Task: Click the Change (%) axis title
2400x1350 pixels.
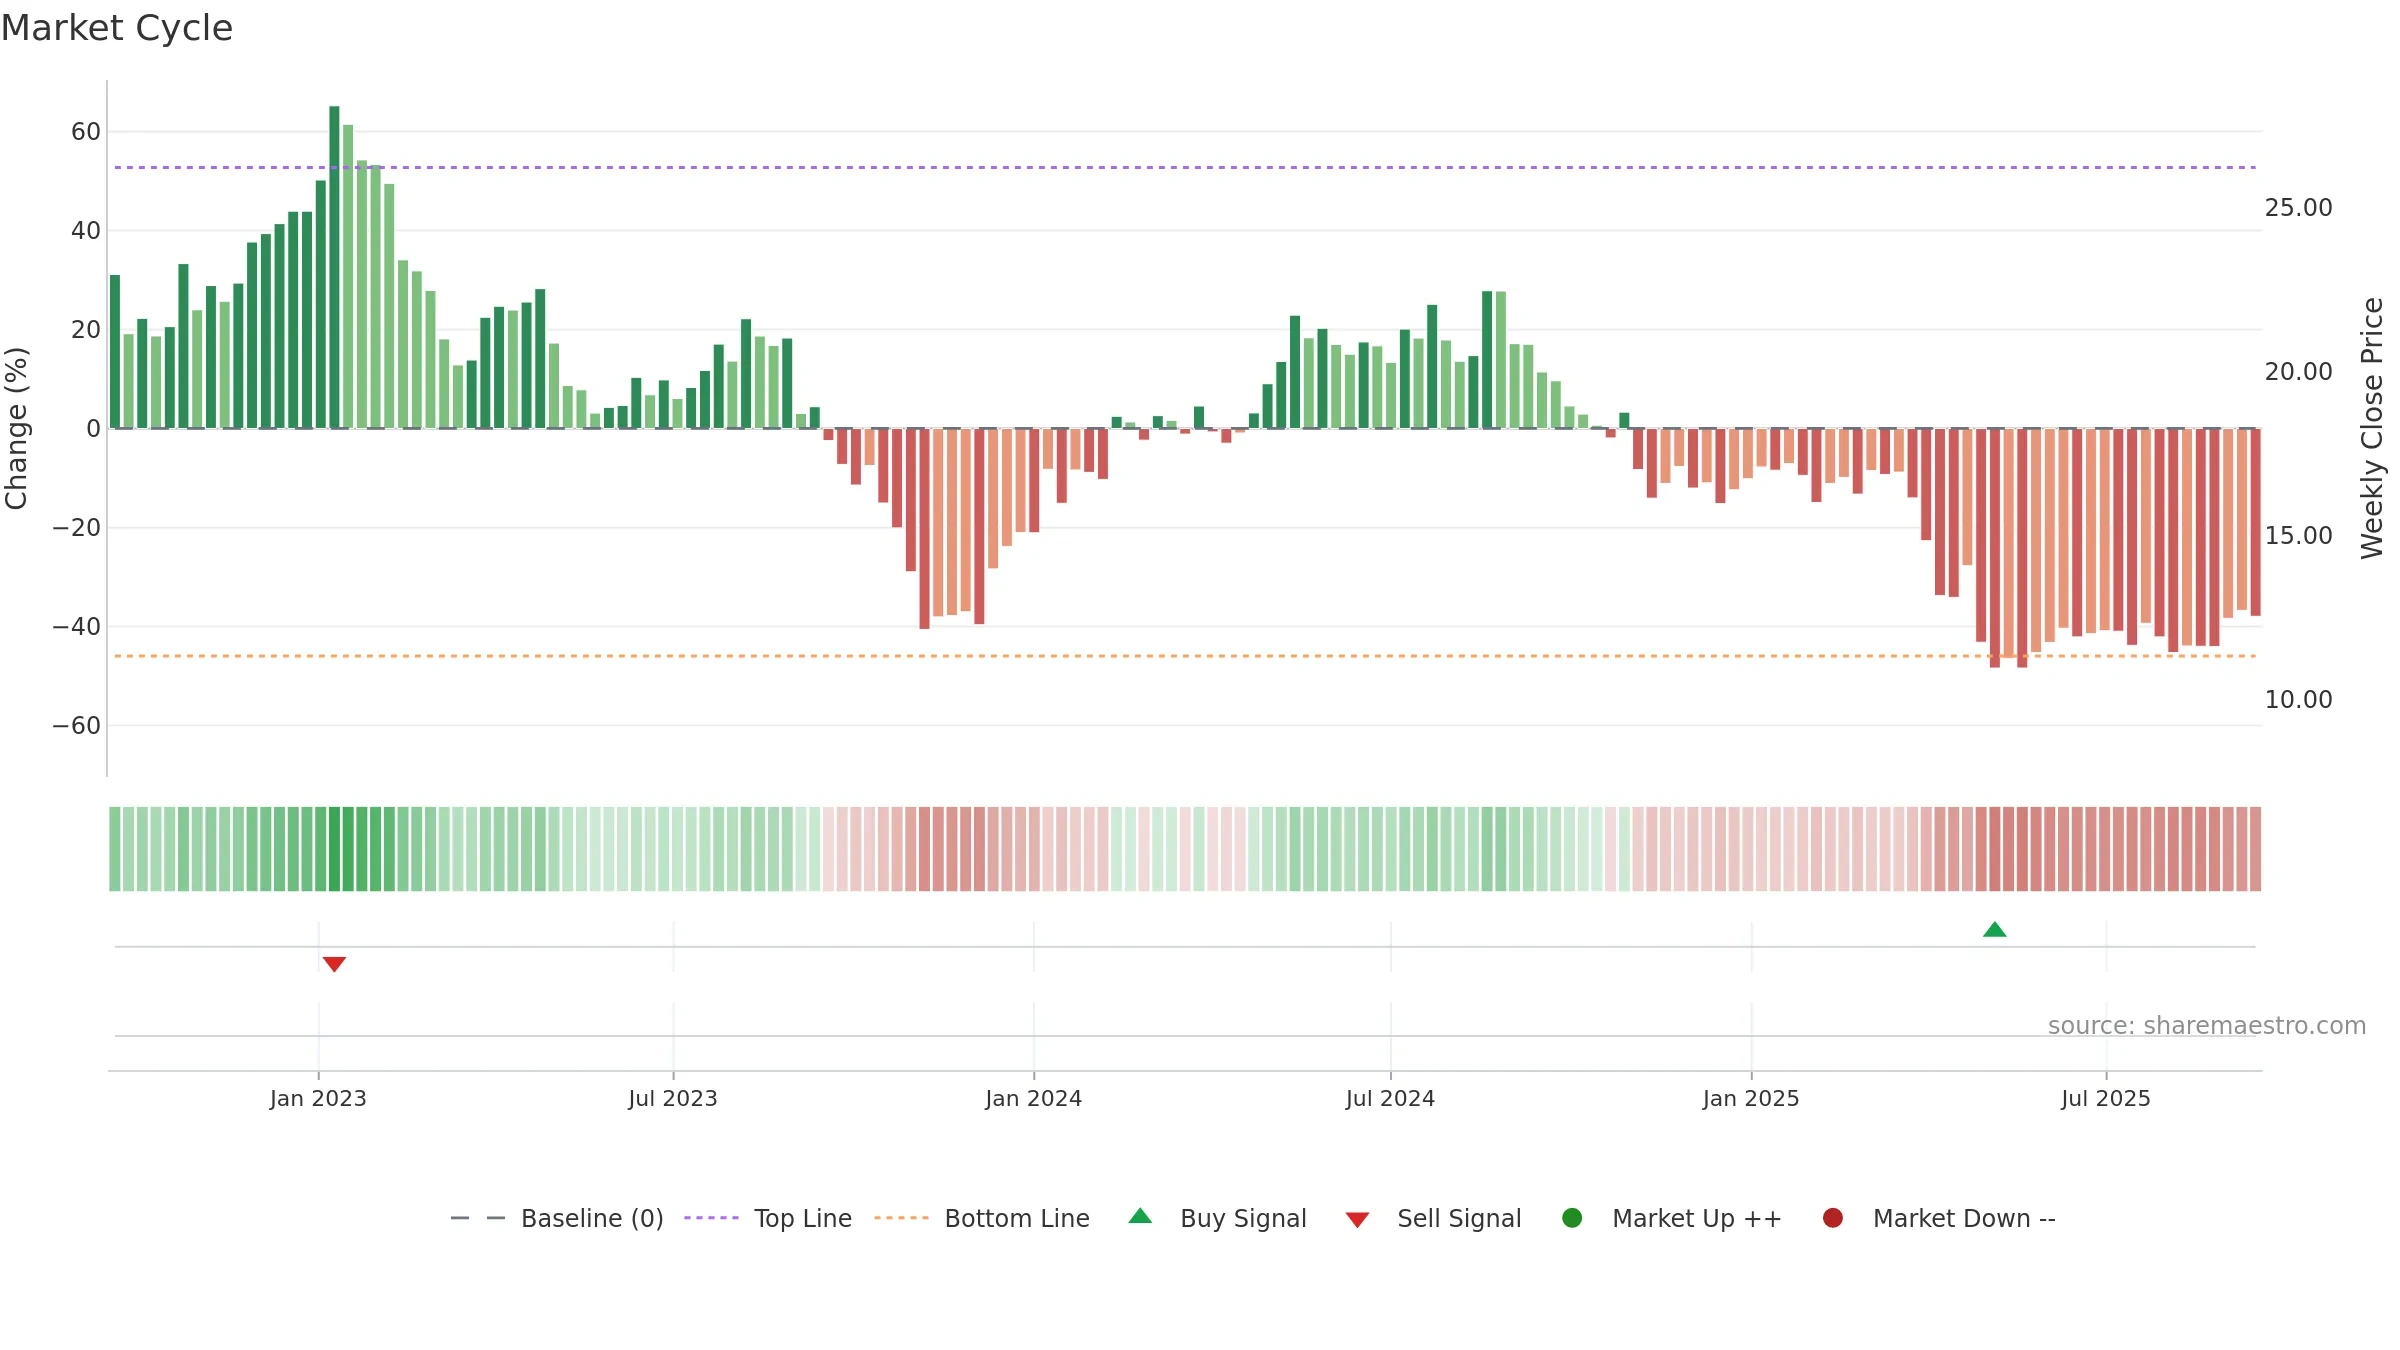Action: 16,428
